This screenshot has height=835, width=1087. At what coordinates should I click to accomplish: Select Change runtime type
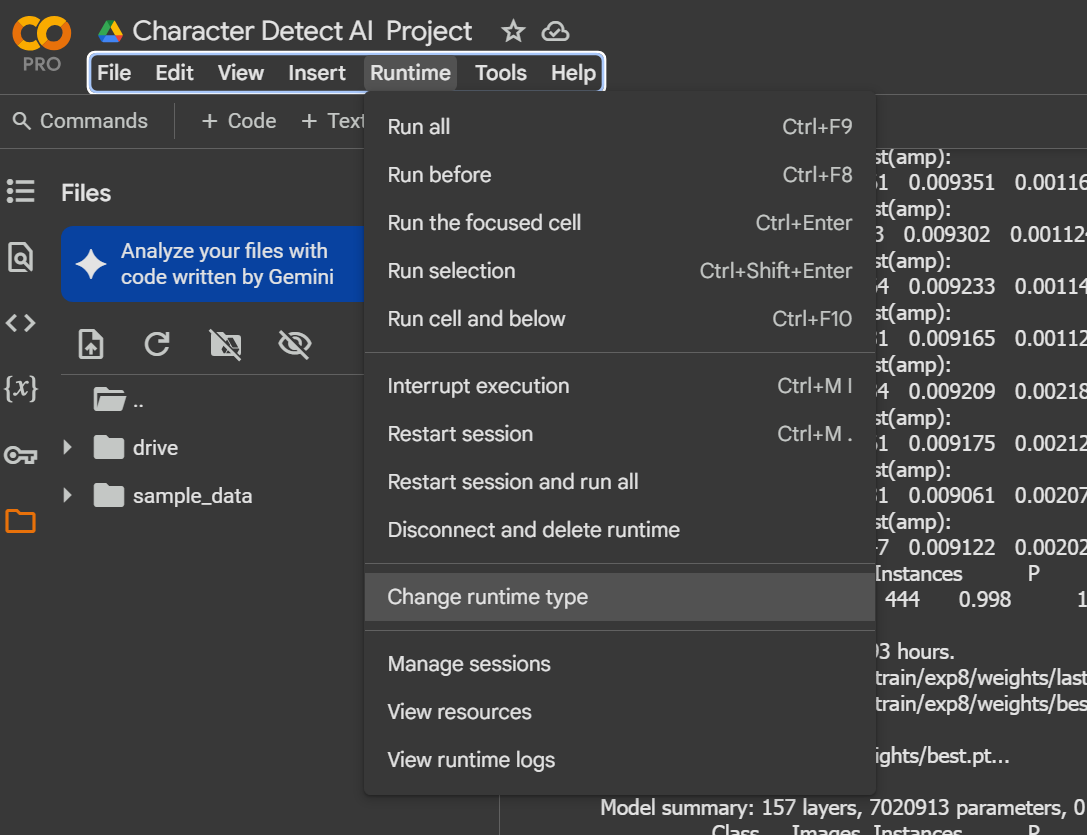(620, 596)
